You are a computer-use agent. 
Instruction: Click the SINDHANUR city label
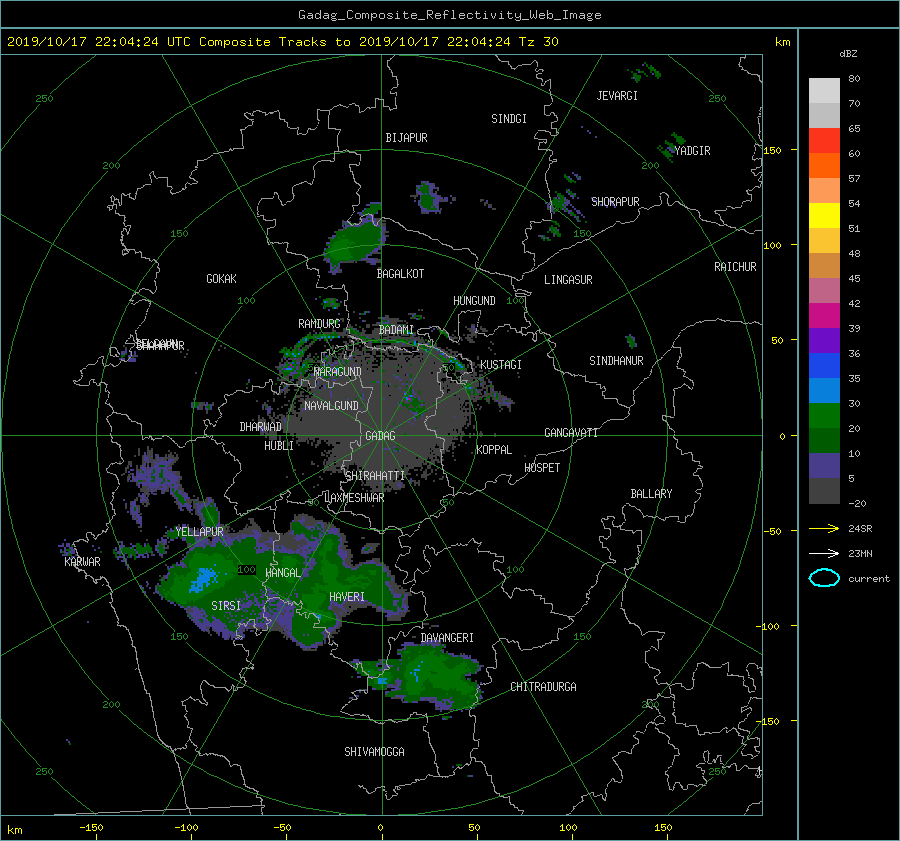(x=616, y=361)
